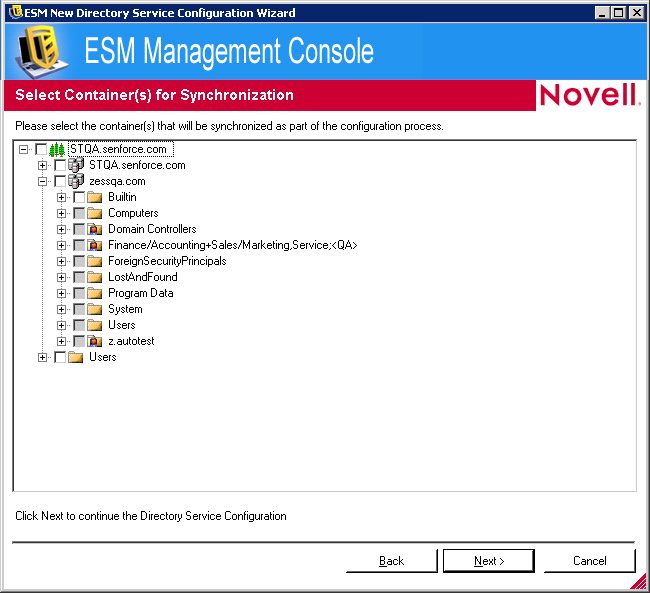Click the z.autotest OU icon
Image resolution: width=650 pixels, height=593 pixels.
(95, 341)
